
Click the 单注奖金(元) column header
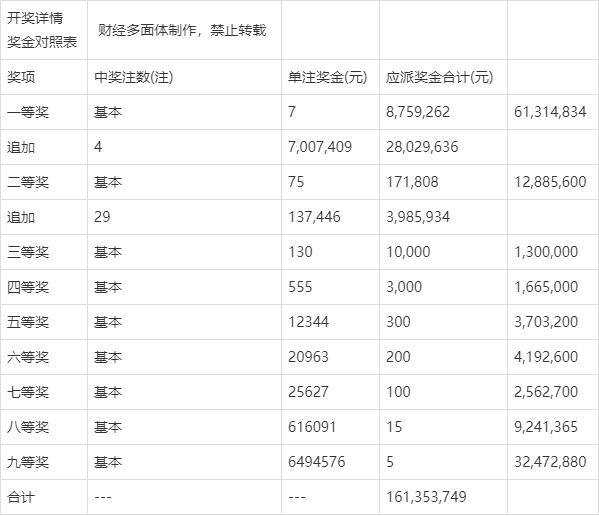click(327, 77)
